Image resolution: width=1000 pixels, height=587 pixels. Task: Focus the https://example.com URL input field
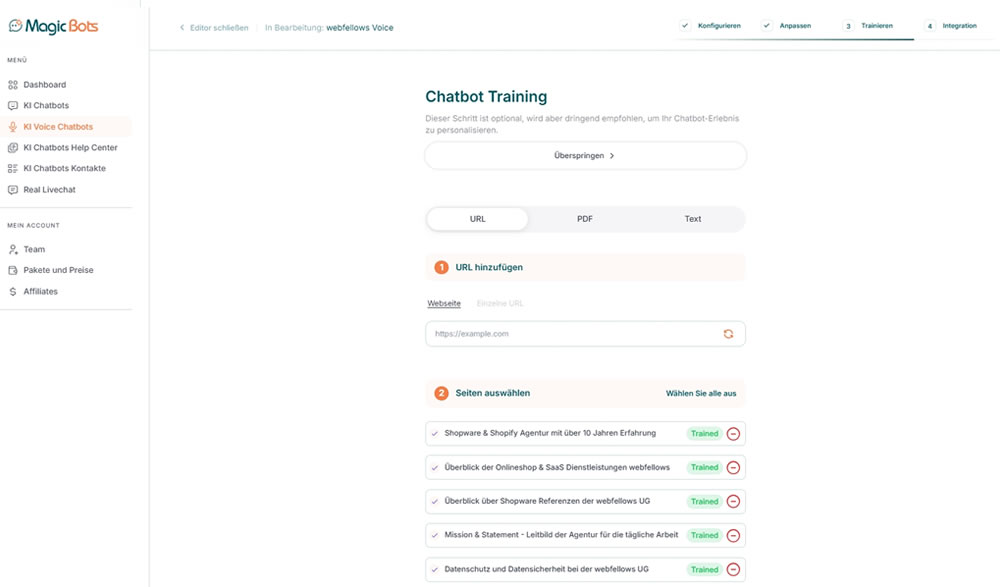click(x=585, y=334)
